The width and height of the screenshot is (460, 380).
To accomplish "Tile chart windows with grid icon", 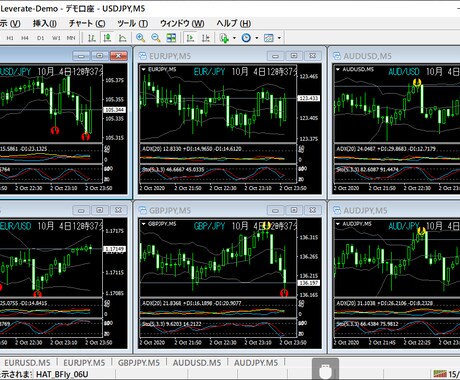I will [171, 38].
